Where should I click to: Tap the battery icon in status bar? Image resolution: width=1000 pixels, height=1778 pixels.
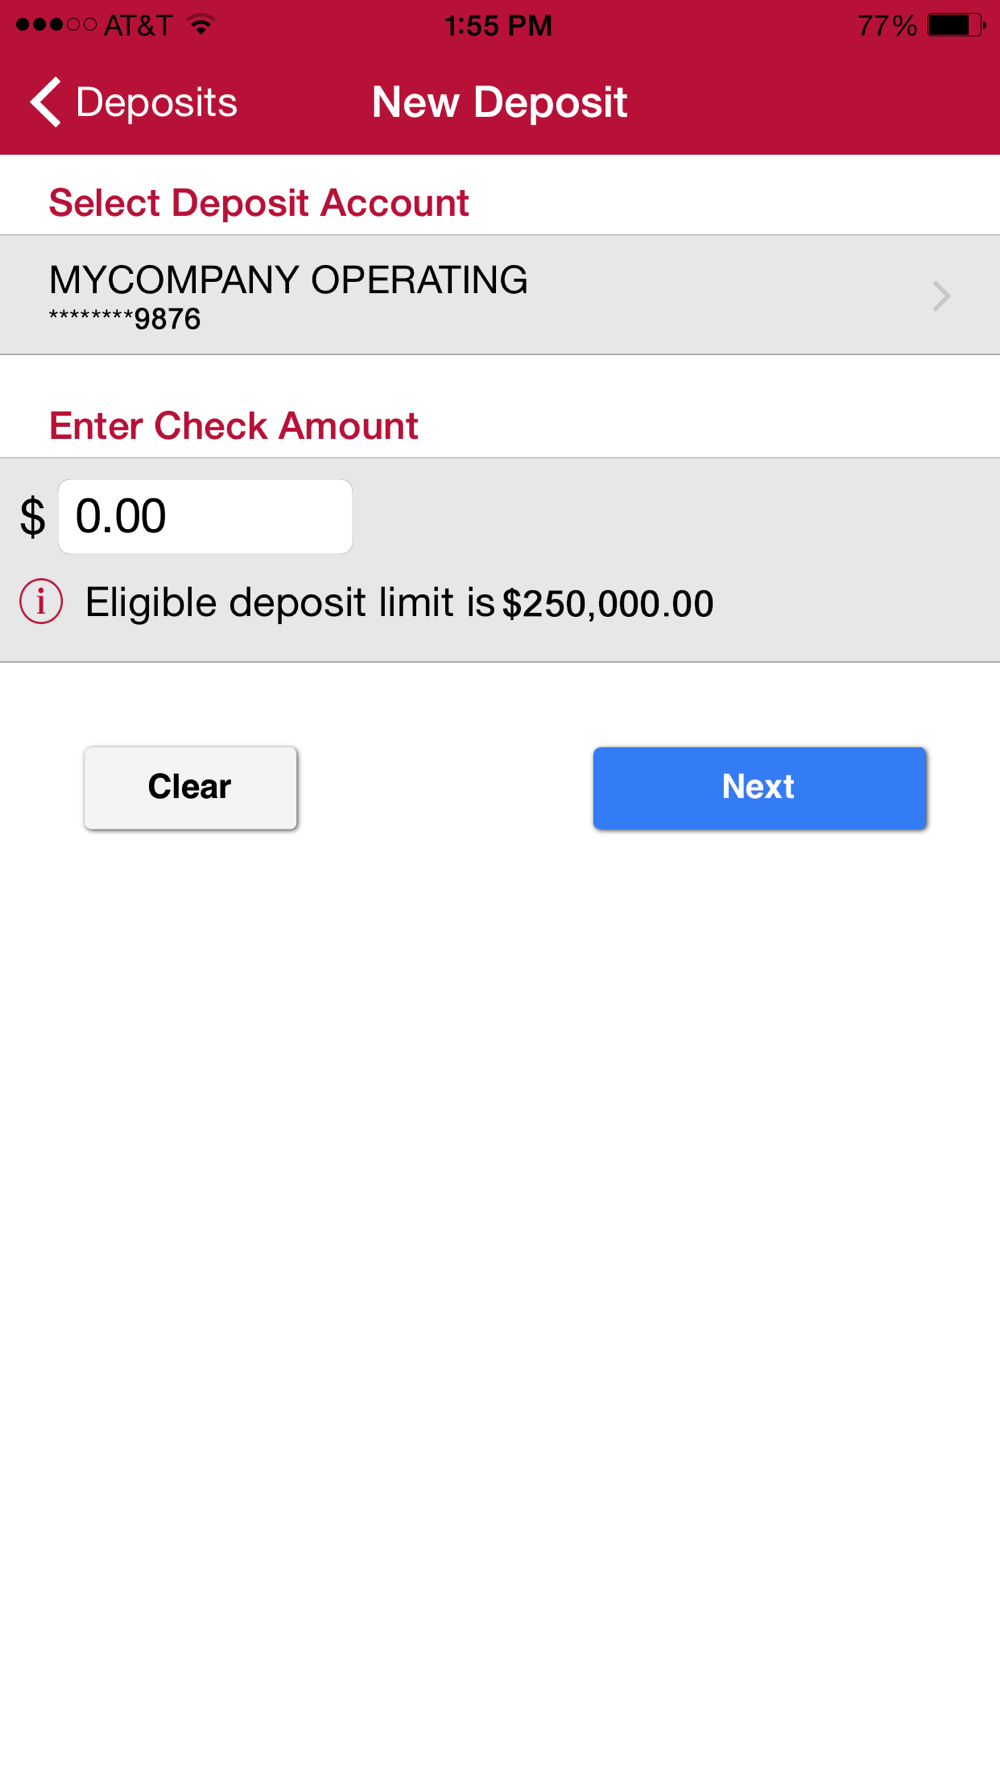pos(955,25)
